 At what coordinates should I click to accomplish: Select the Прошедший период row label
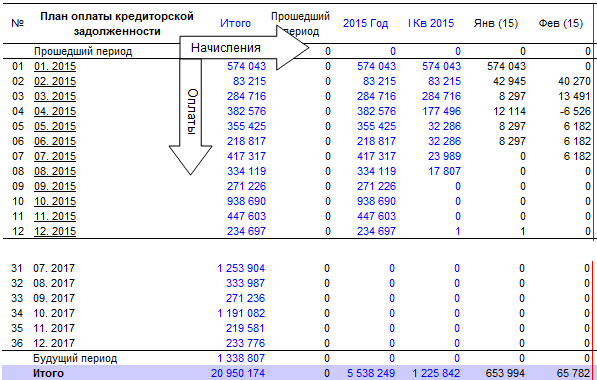click(x=83, y=51)
